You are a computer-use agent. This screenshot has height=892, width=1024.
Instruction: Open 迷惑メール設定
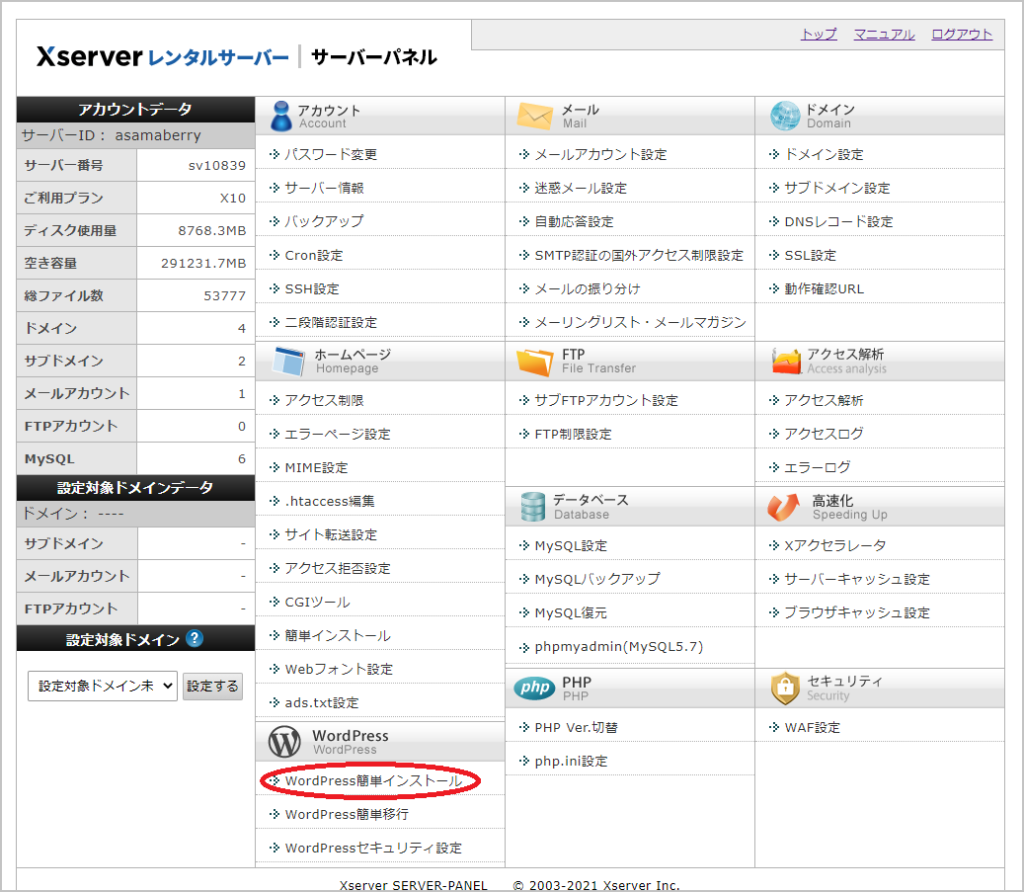(x=581, y=188)
